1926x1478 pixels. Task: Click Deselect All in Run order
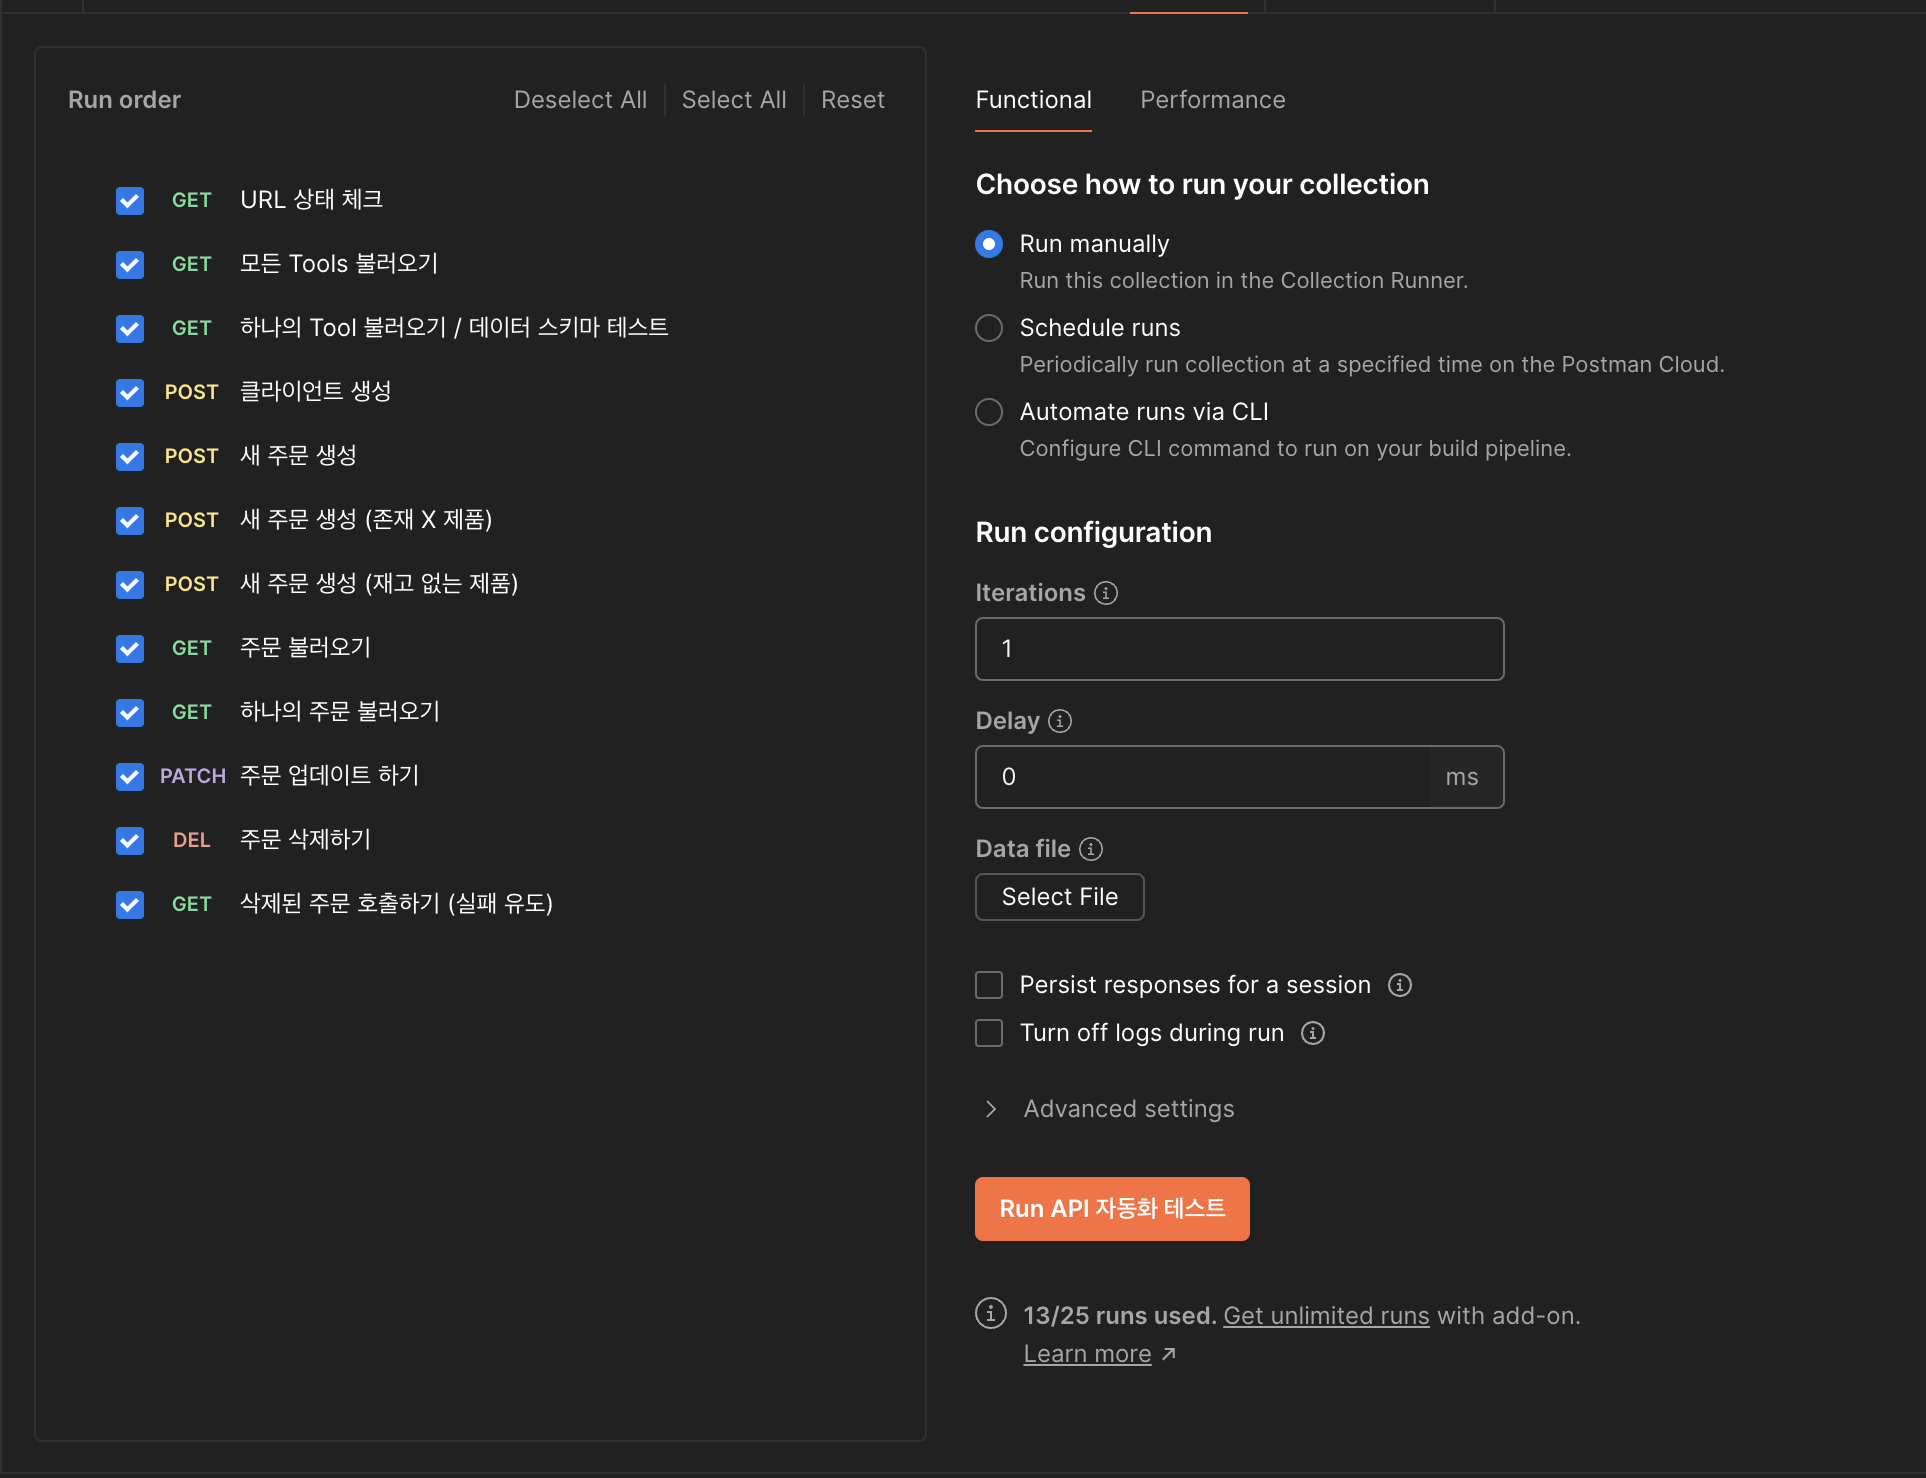pos(580,100)
